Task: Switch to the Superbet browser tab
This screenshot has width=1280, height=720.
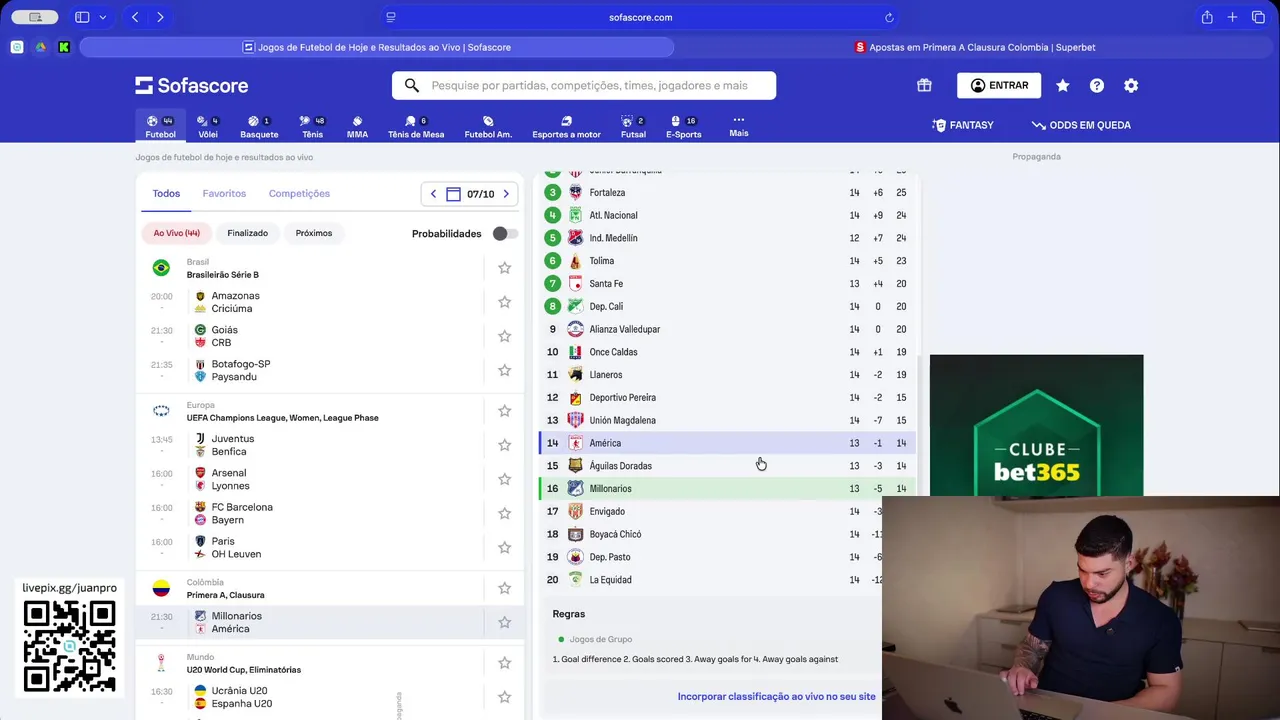Action: coord(974,47)
